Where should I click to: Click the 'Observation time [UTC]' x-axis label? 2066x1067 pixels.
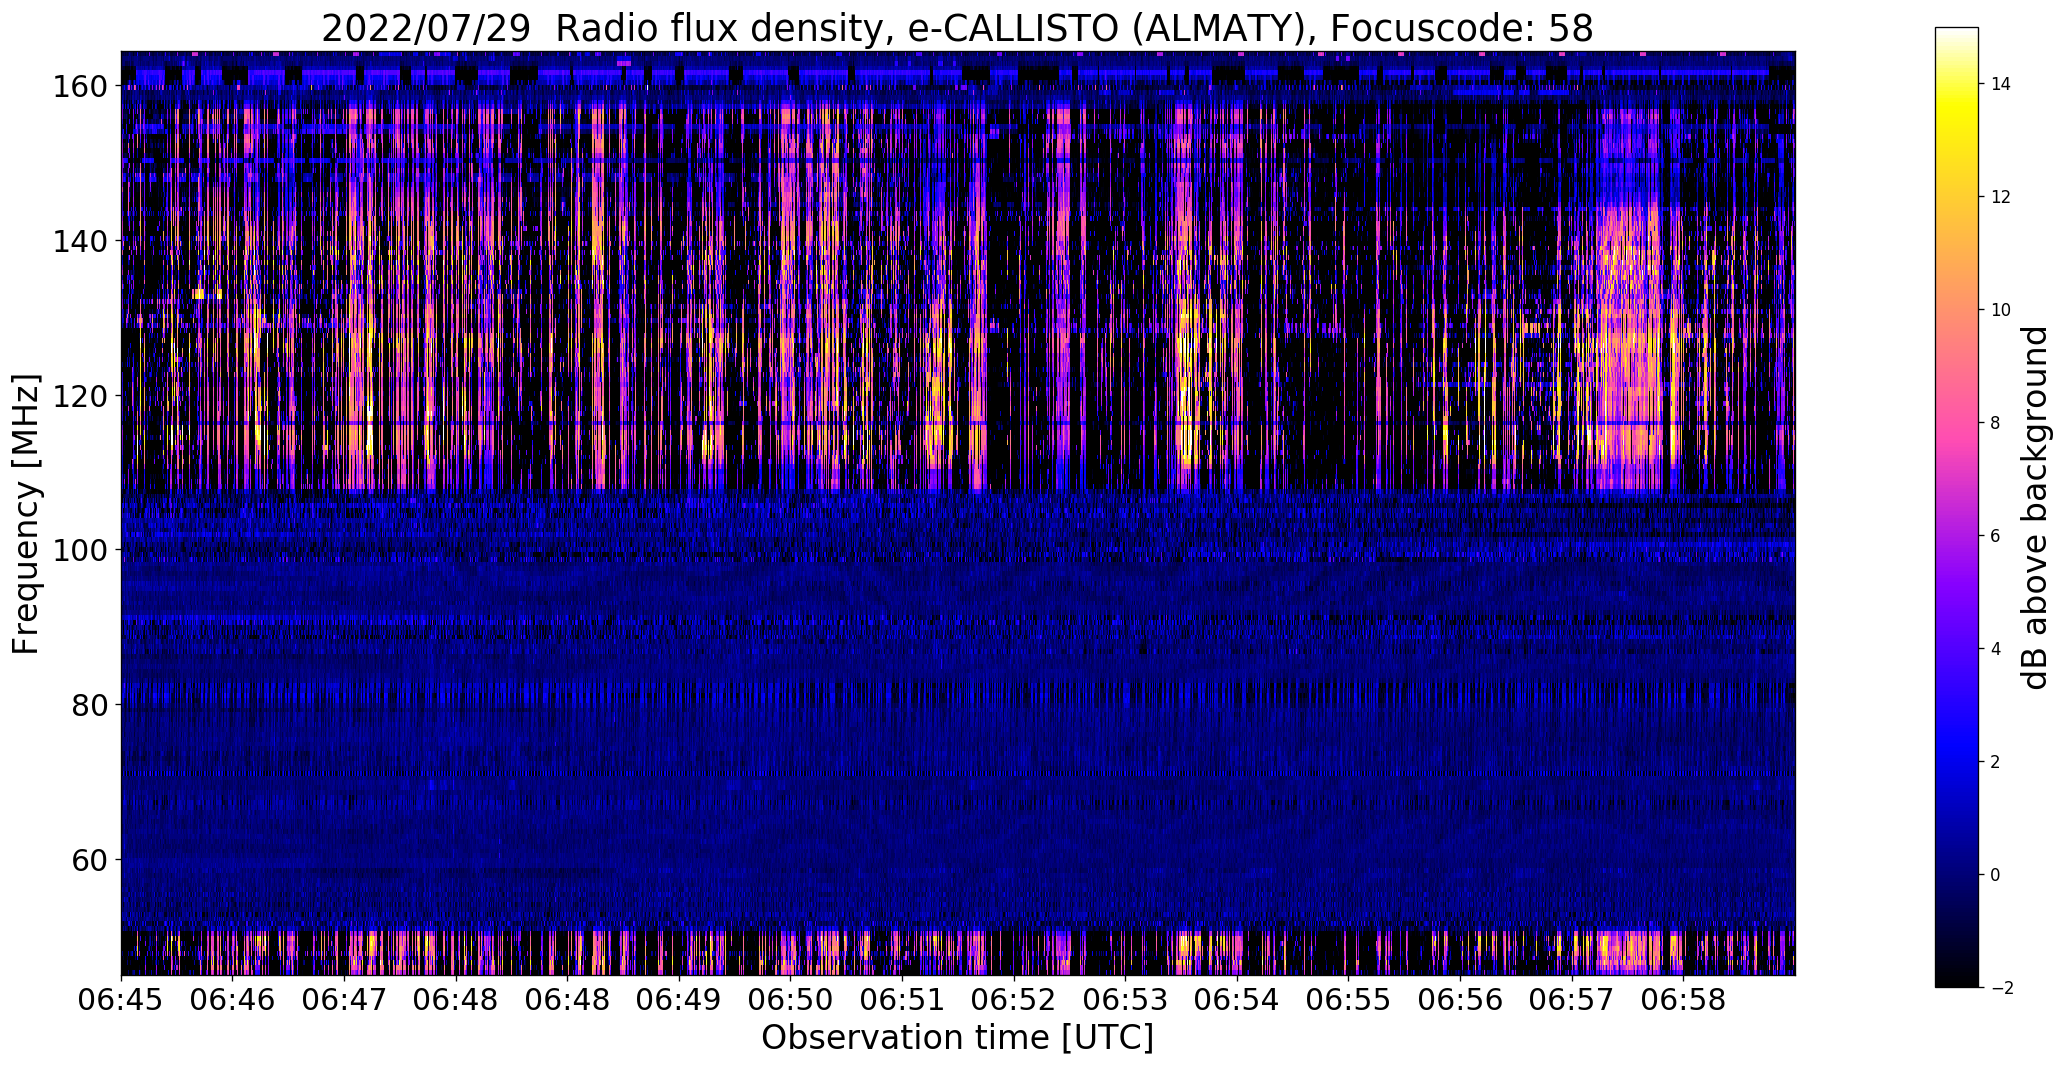pos(957,1038)
